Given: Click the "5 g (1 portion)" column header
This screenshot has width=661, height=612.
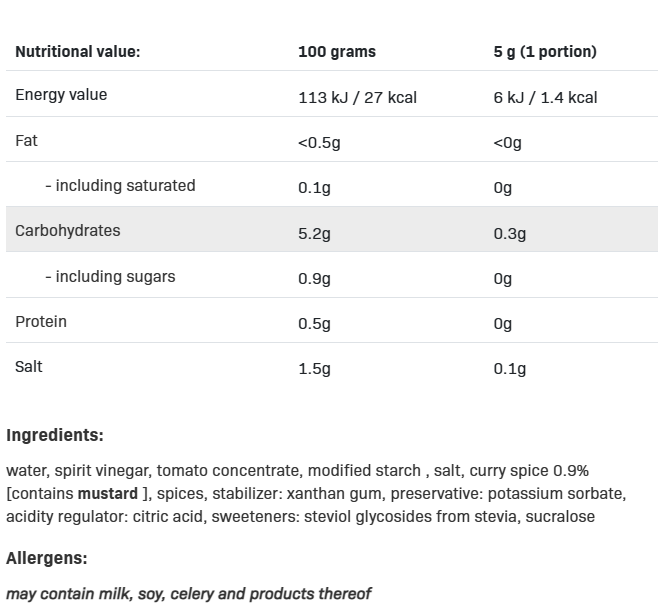Looking at the screenshot, I should pos(545,52).
